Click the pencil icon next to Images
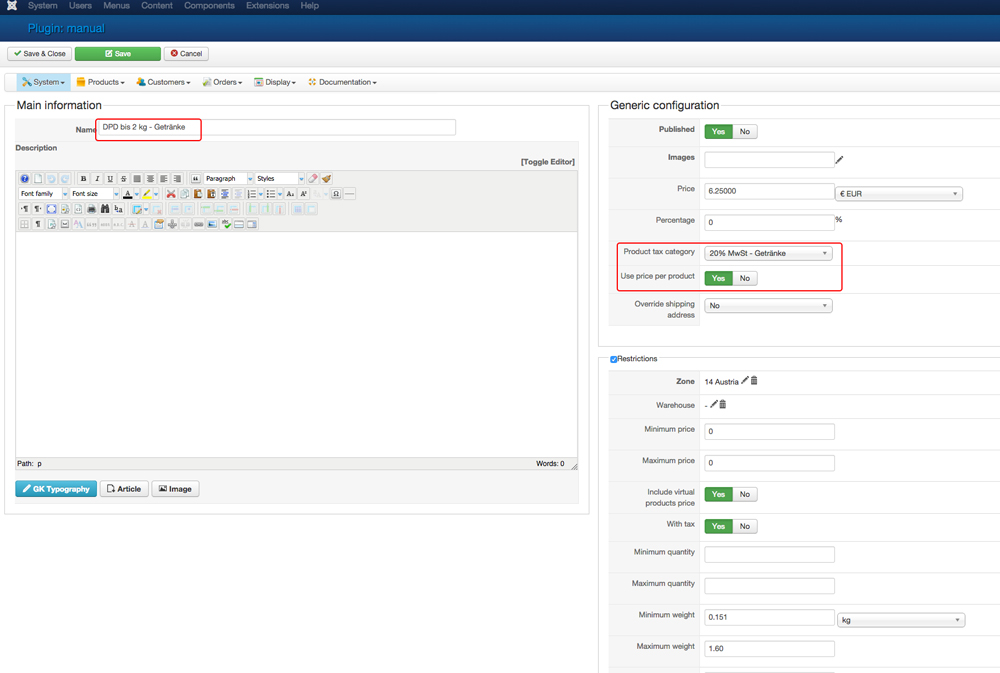 pos(839,159)
